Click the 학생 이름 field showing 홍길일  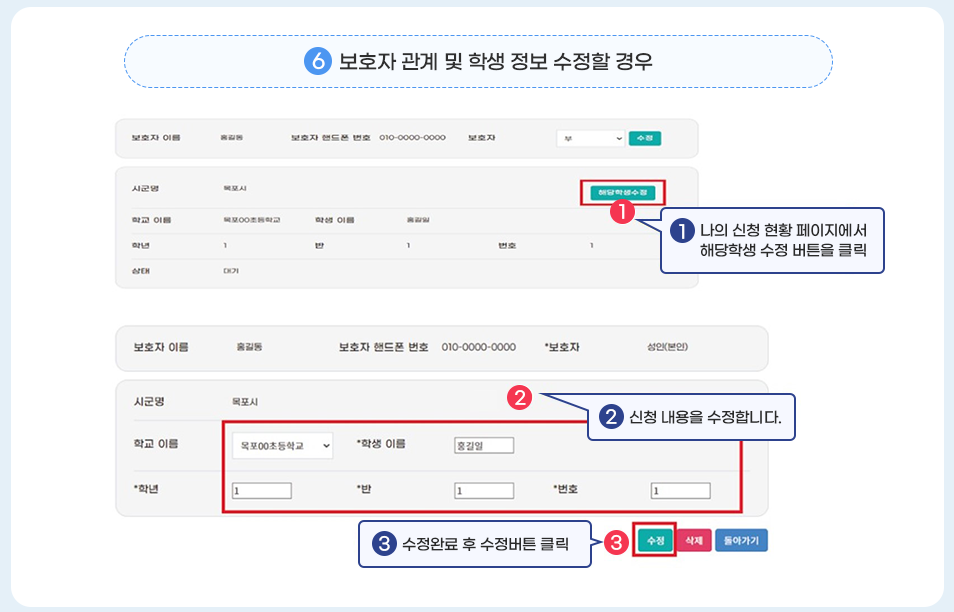[x=481, y=446]
